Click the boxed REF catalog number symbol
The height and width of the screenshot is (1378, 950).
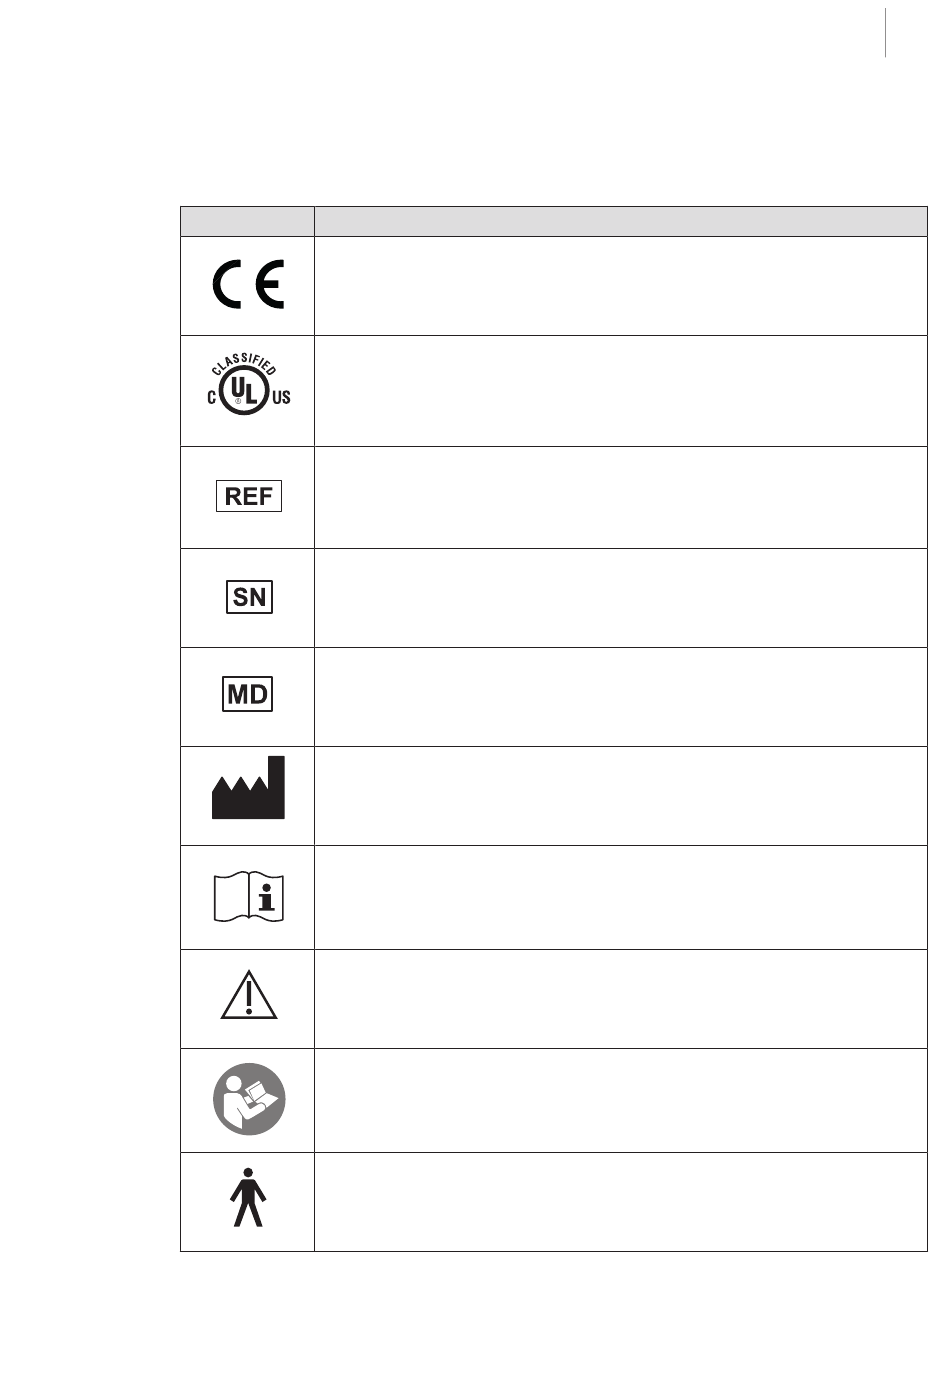pos(249,496)
